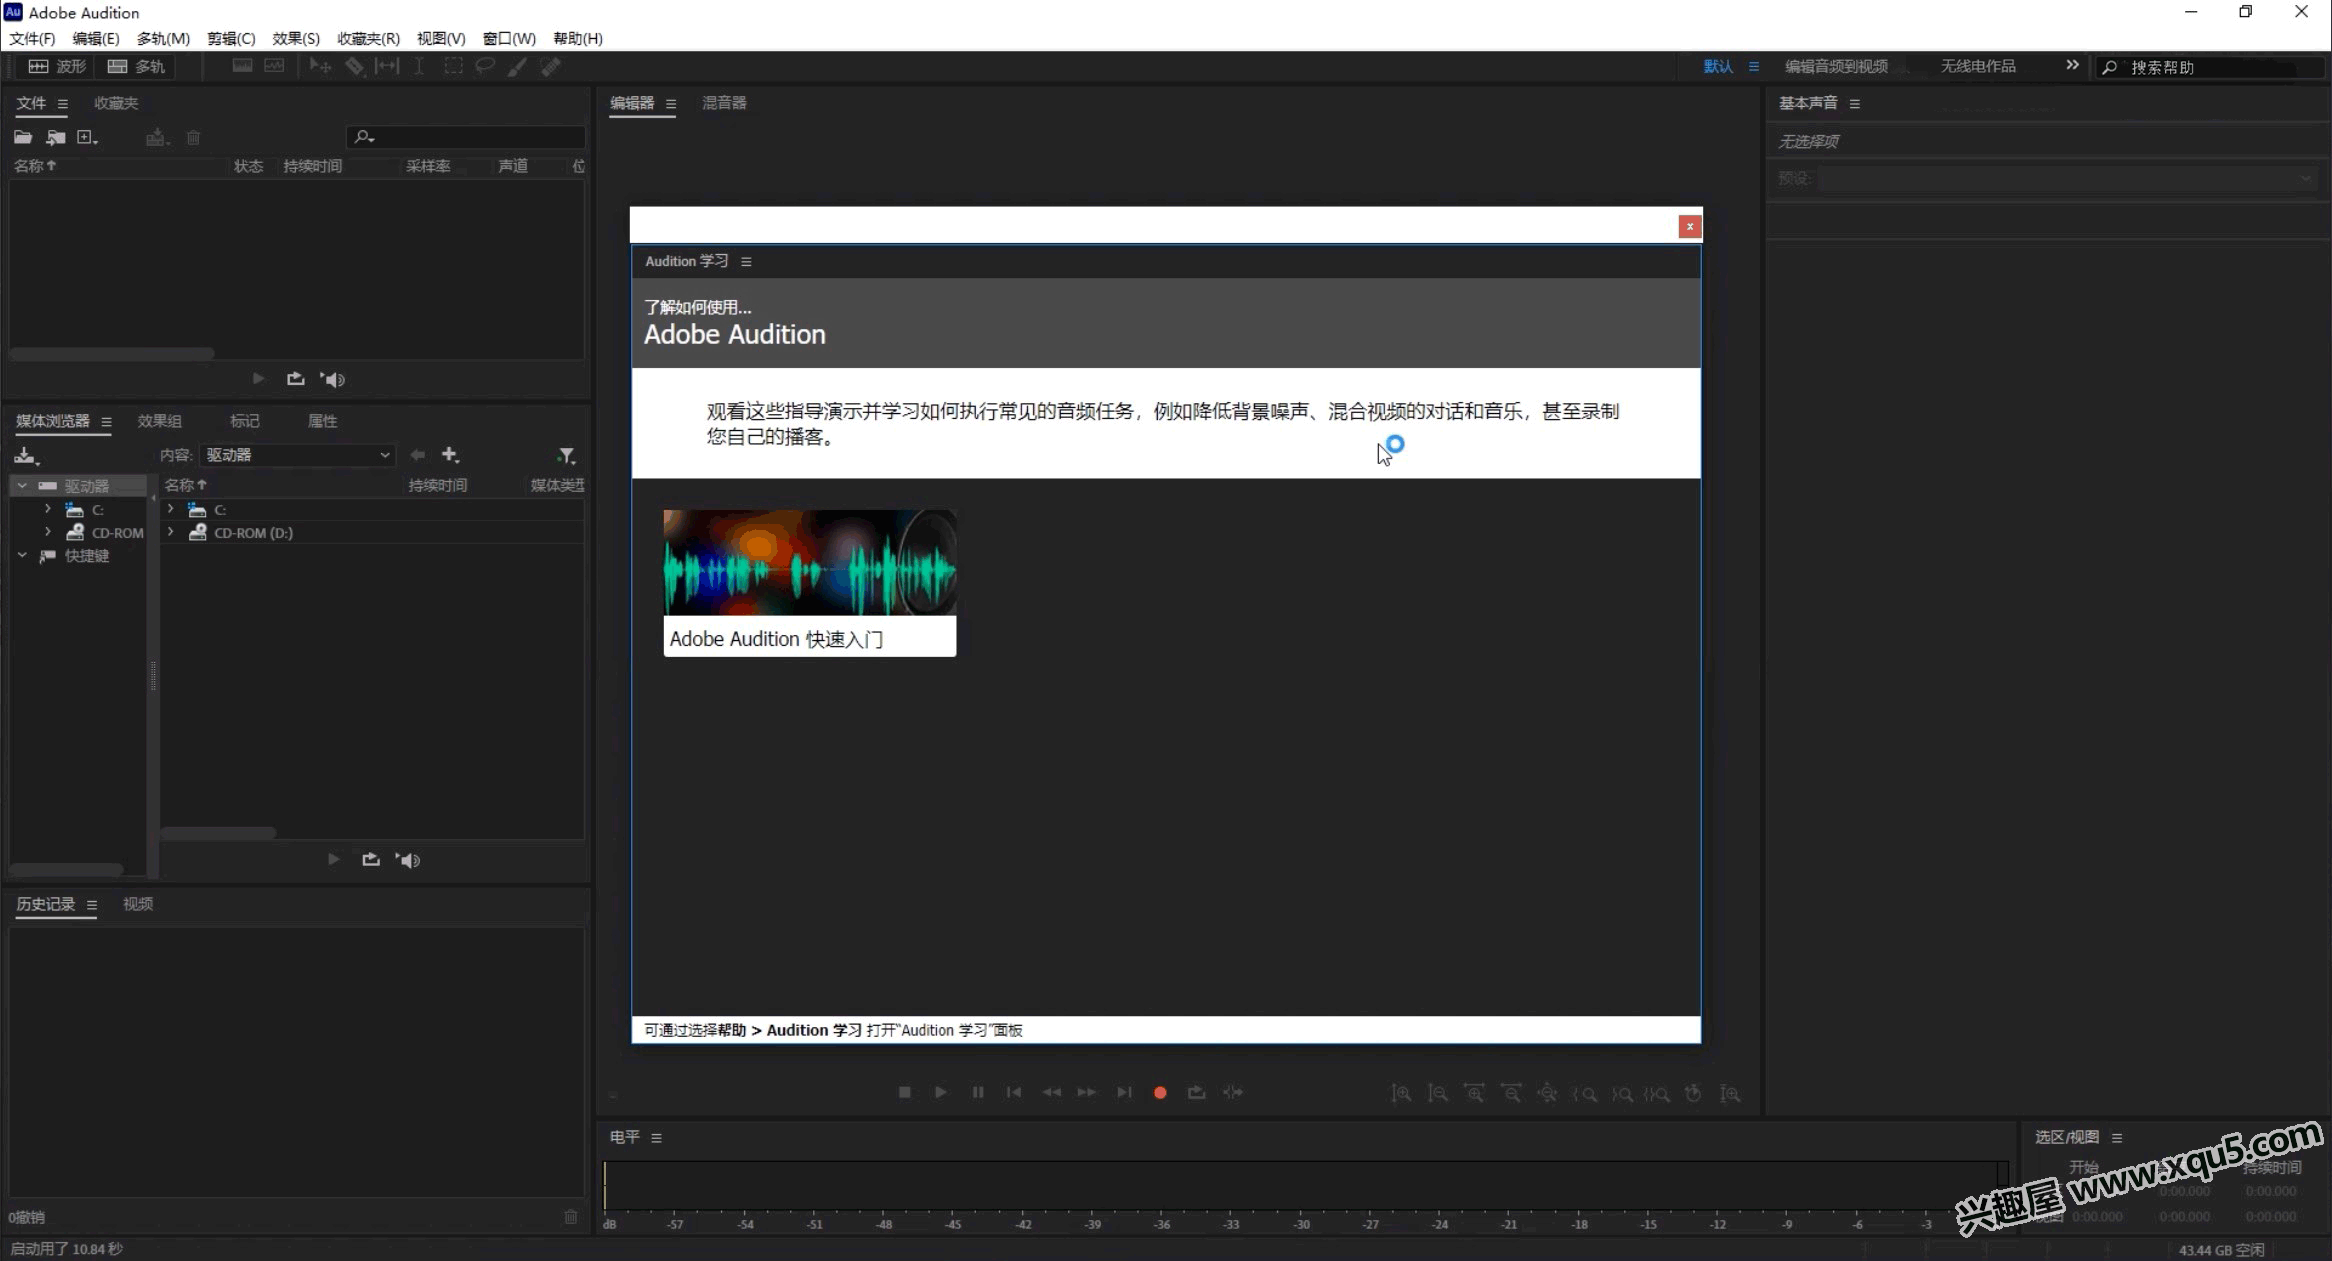Click the transport Stop button

coord(904,1092)
